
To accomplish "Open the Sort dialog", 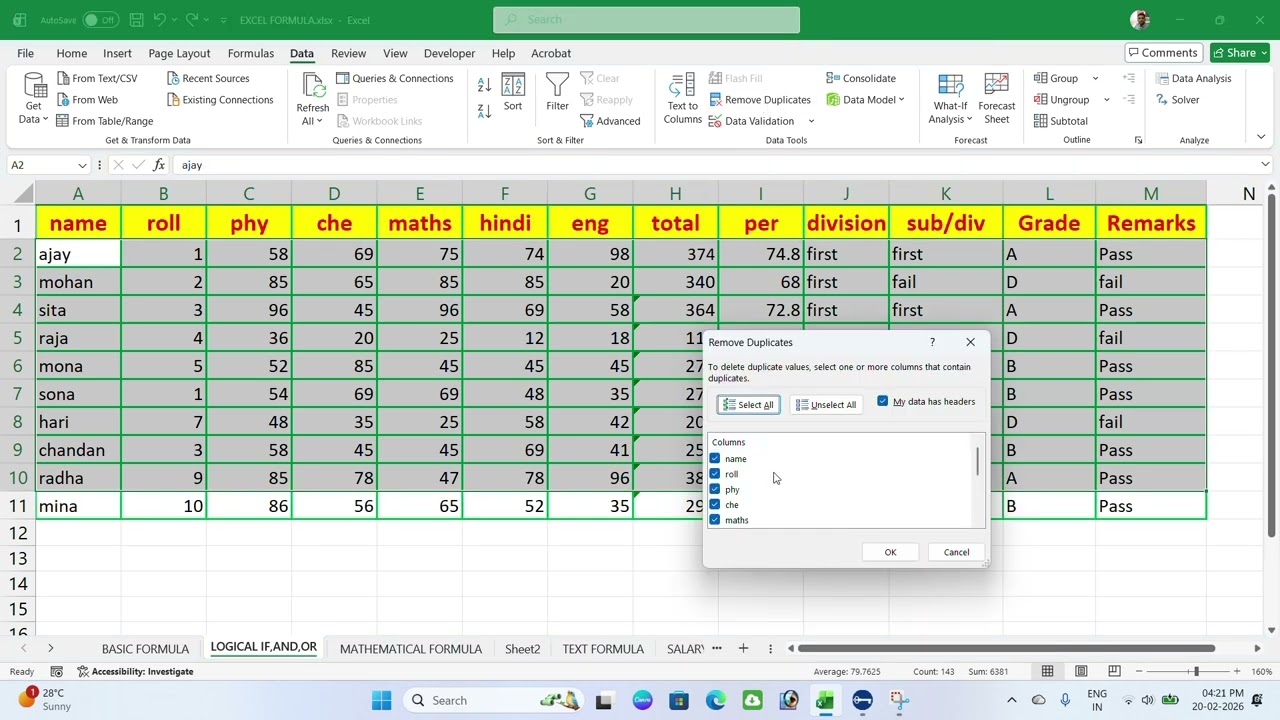I will tap(513, 92).
